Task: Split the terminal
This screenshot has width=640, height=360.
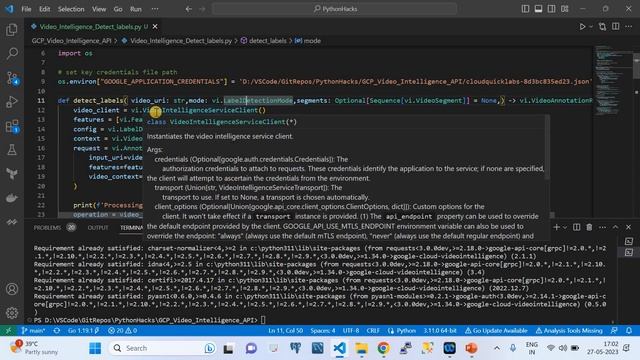Action: click(x=576, y=227)
